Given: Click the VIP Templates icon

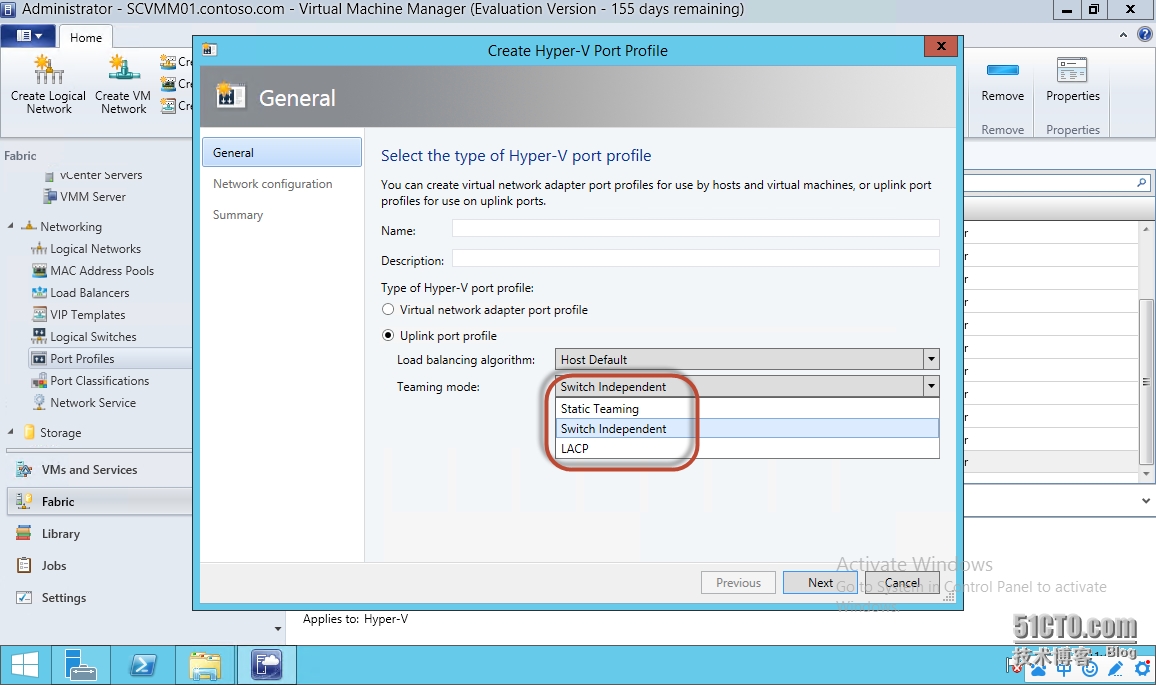Looking at the screenshot, I should tap(40, 314).
